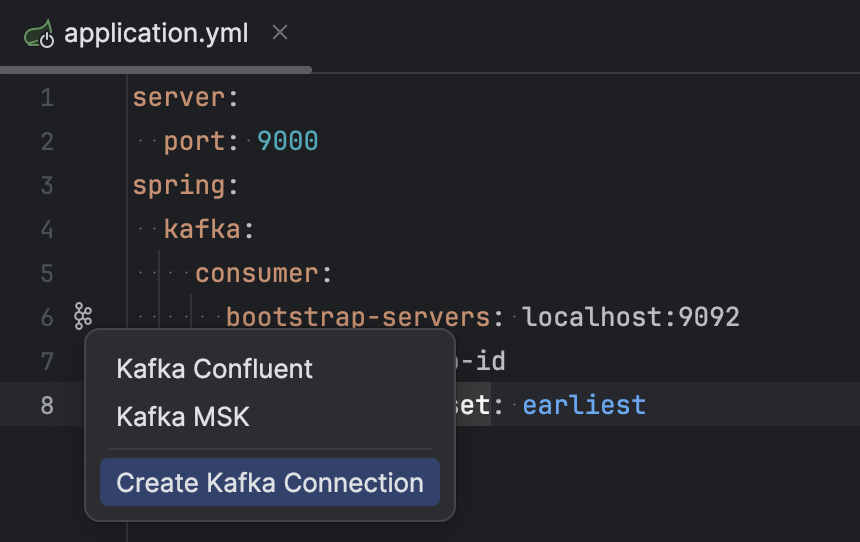The width and height of the screenshot is (860, 542).
Task: Choose Kafka MSK from the popup
Action: click(183, 416)
